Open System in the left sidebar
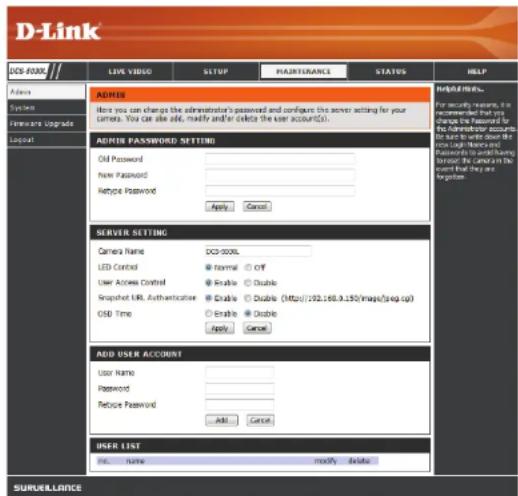This screenshot has height=496, width=518. click(46, 108)
